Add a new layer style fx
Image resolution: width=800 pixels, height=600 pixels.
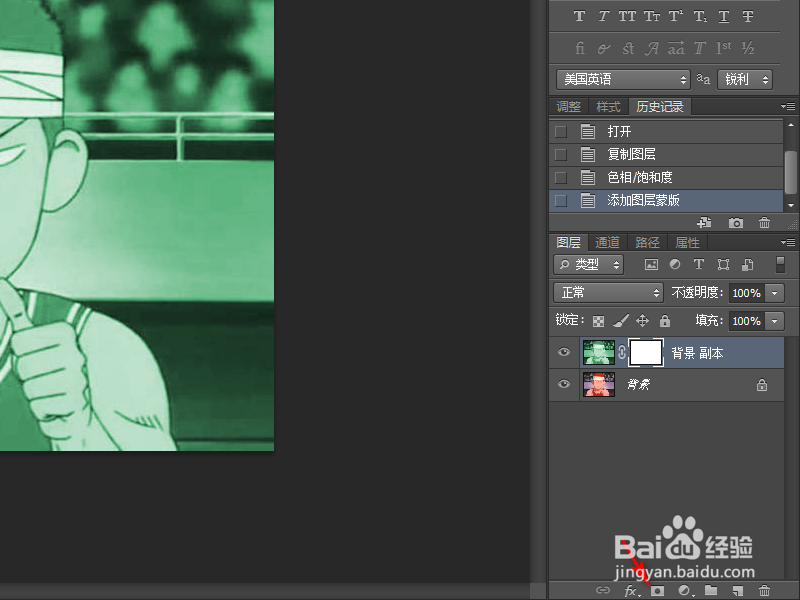632,591
